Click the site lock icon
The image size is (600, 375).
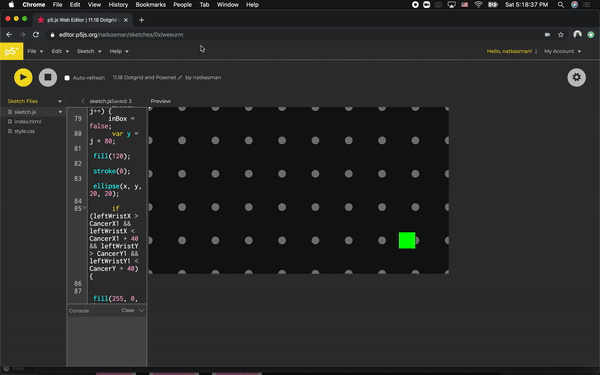click(52, 34)
